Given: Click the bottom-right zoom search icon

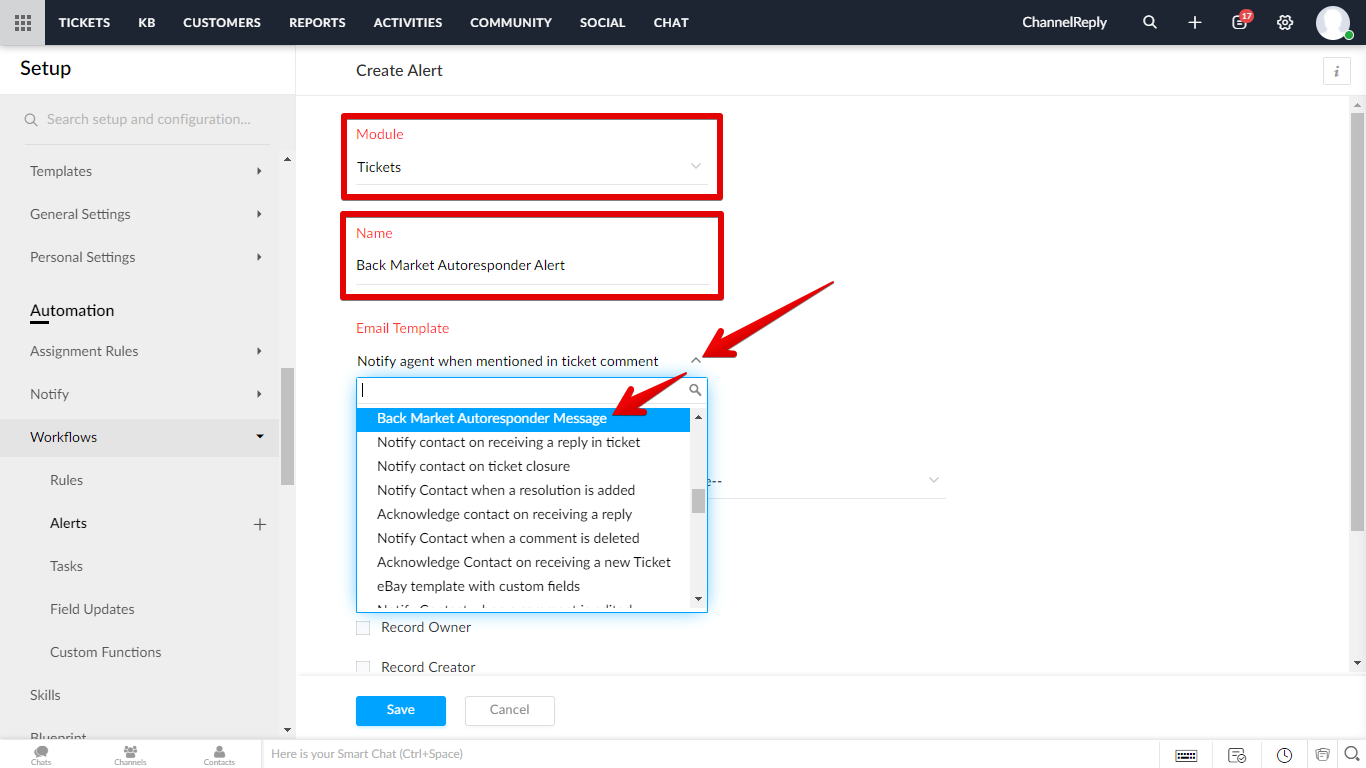Looking at the screenshot, I should 1352,754.
